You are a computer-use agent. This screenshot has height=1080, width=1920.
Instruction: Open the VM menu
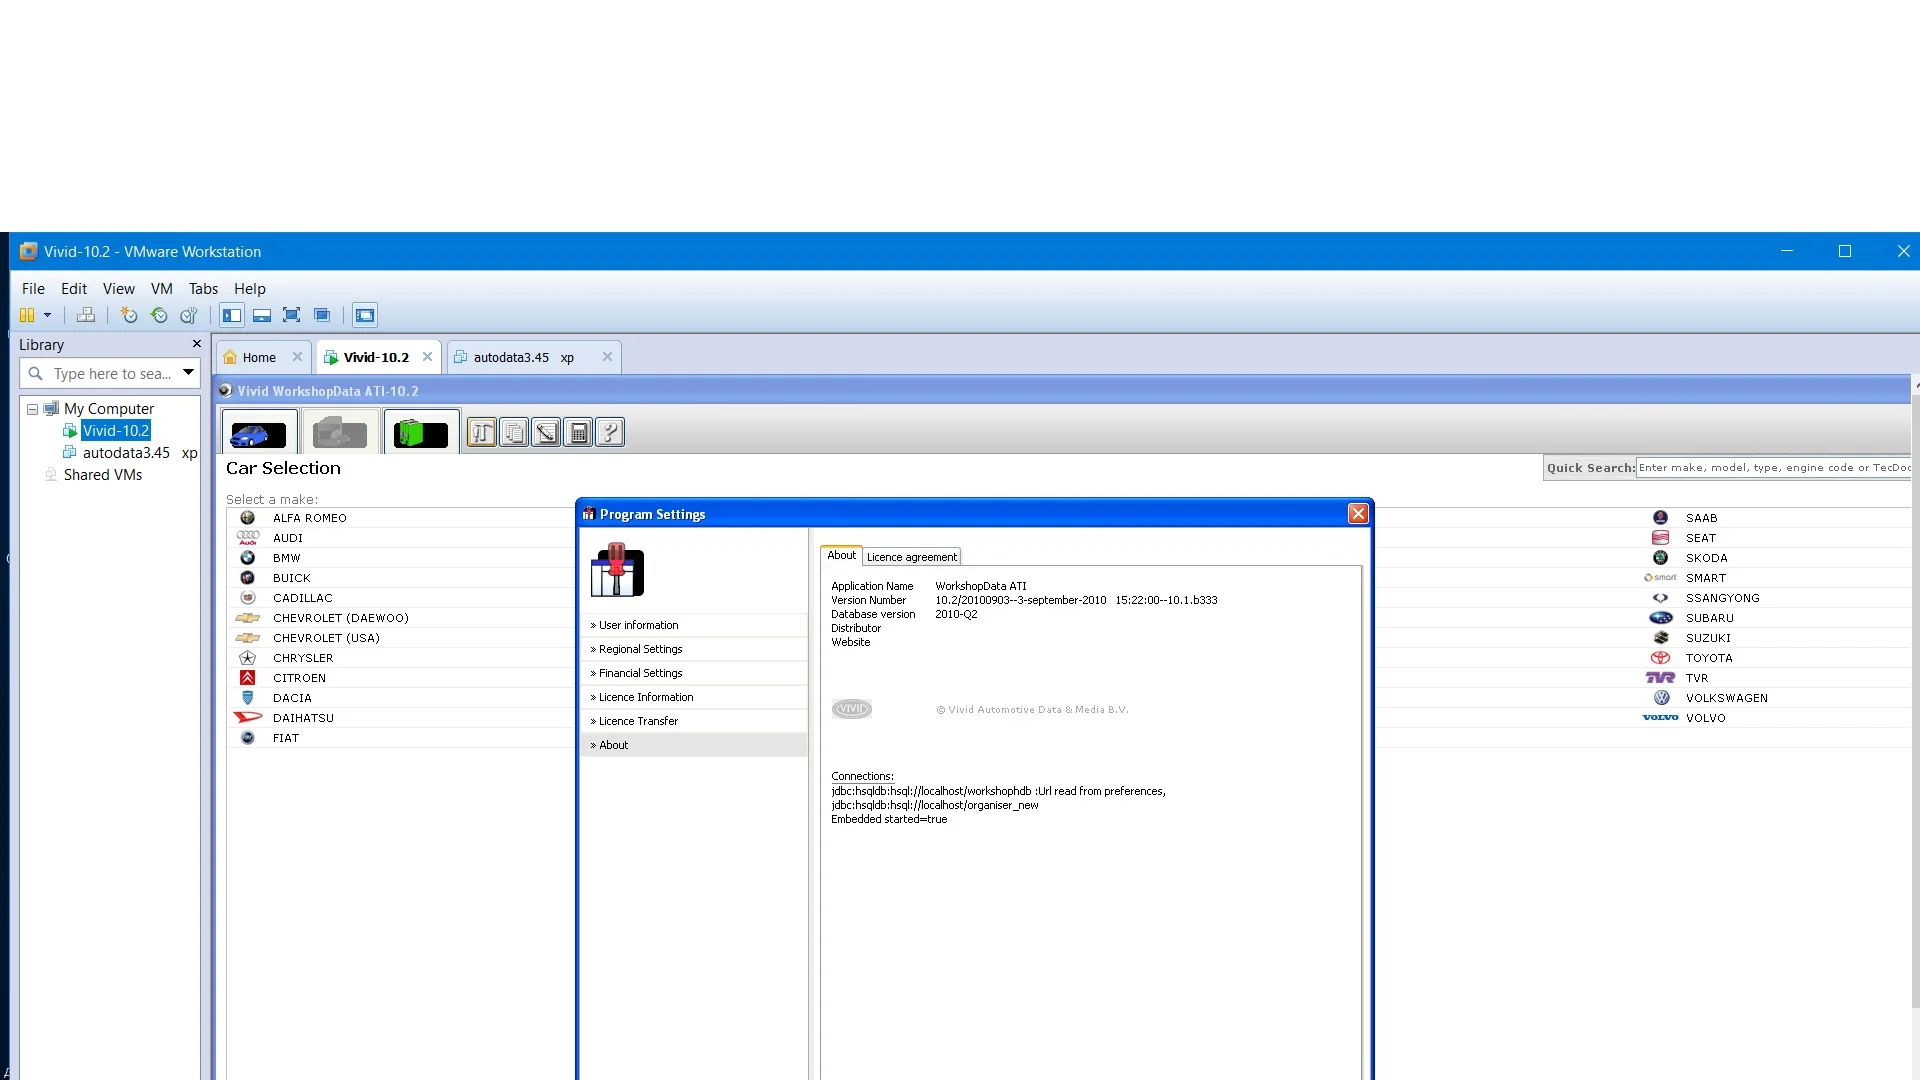click(161, 289)
